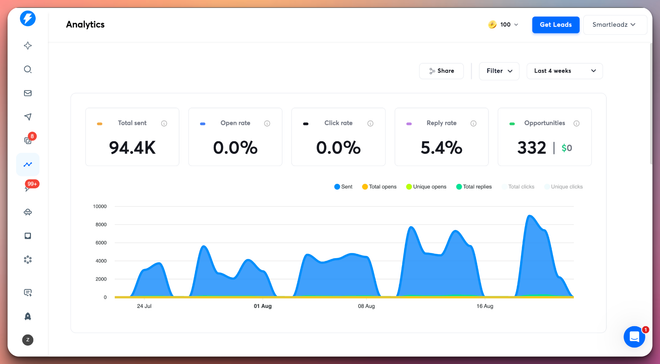Expand the Filter dropdown
Image resolution: width=660 pixels, height=364 pixels.
click(499, 71)
